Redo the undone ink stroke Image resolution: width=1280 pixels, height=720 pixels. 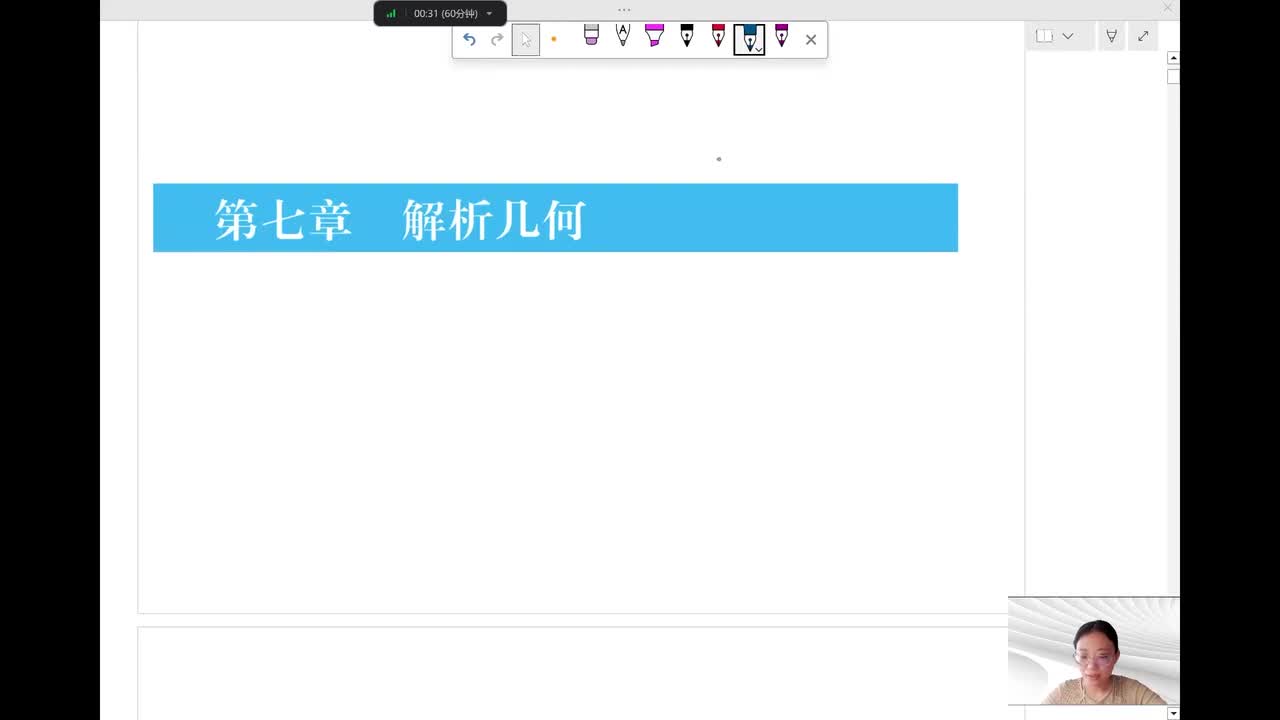497,40
